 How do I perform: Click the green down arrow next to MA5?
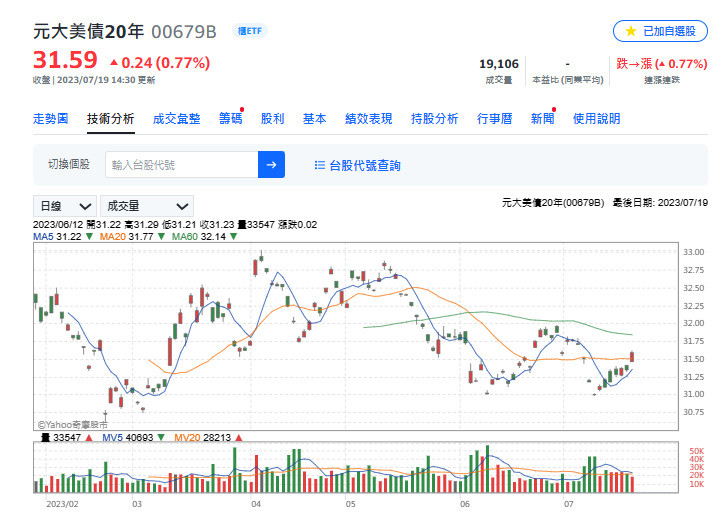point(89,237)
